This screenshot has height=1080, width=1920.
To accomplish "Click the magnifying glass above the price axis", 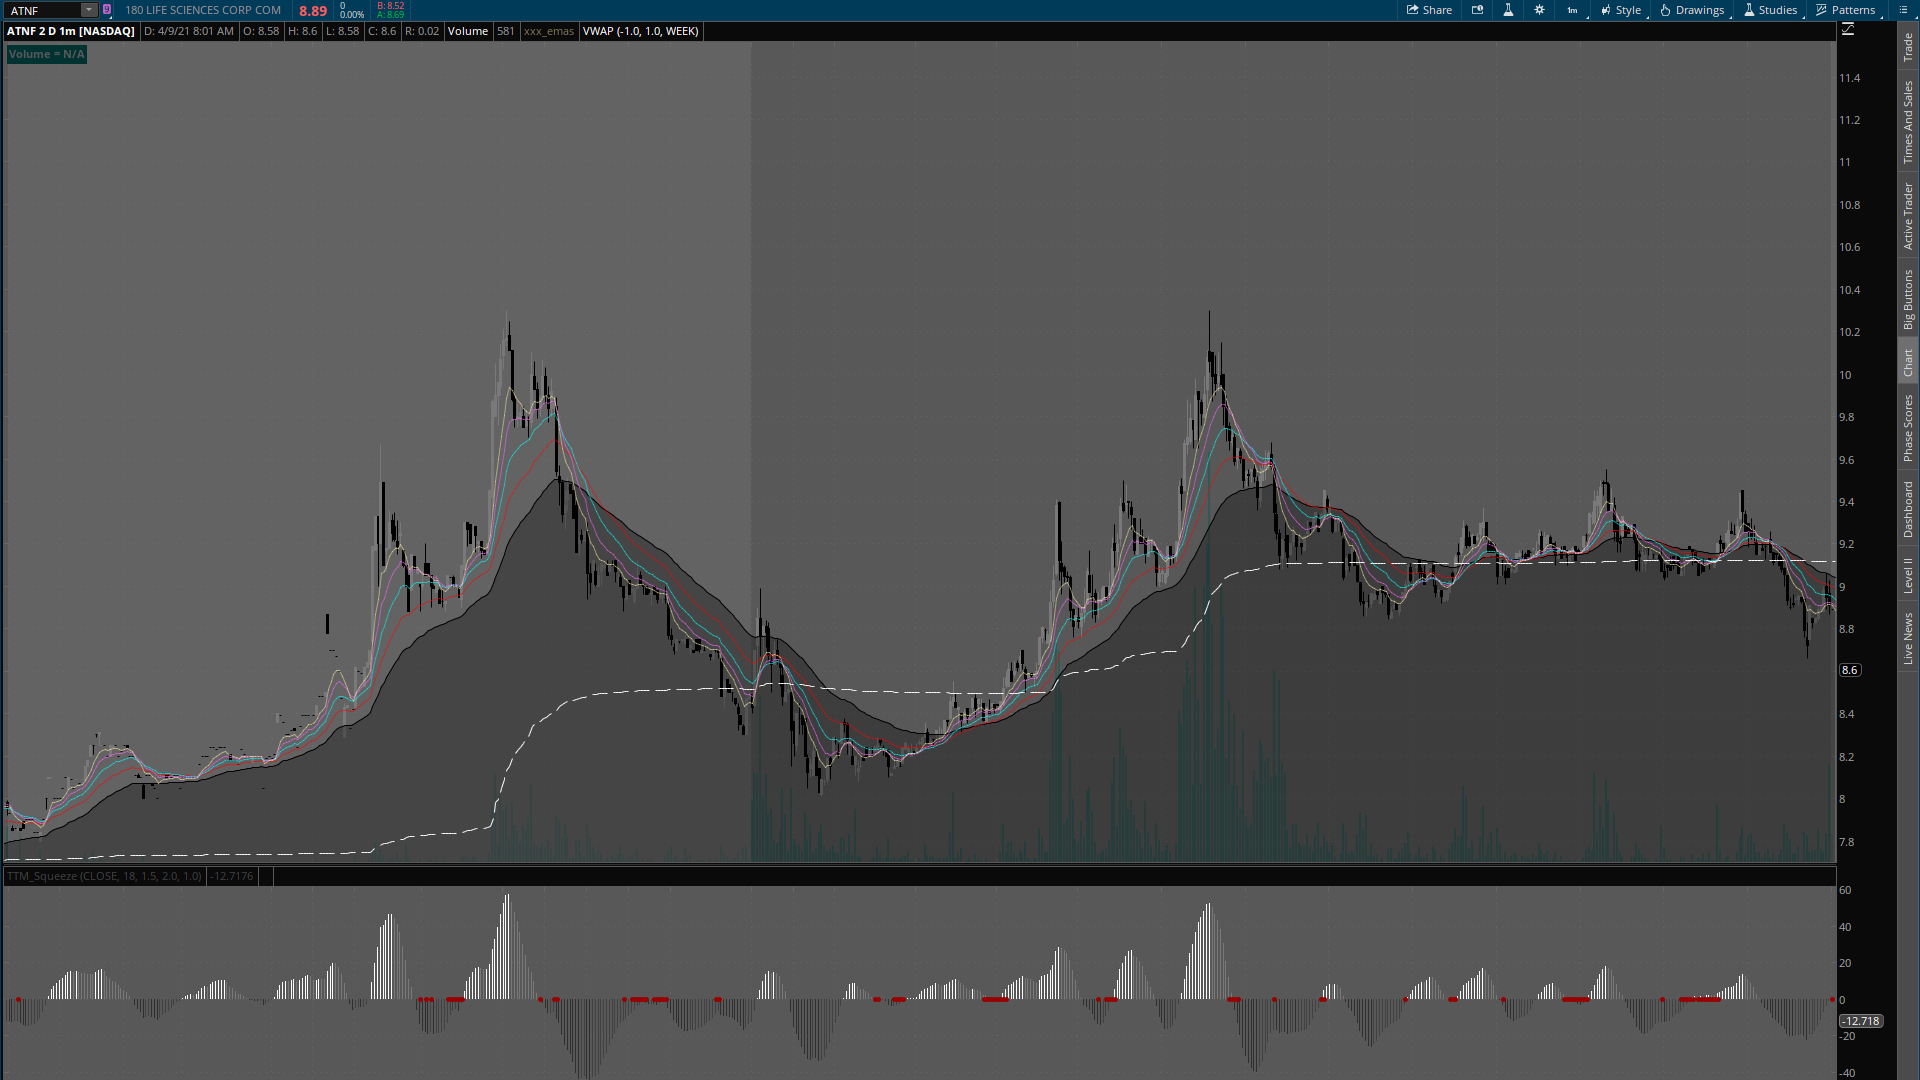I will pyautogui.click(x=1849, y=28).
